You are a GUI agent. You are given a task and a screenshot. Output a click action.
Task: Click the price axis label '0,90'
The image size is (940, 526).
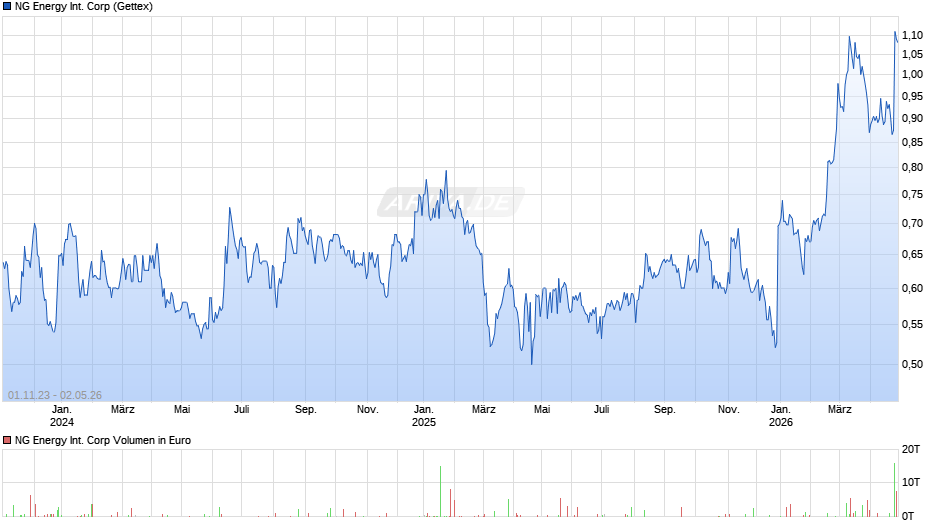pos(912,118)
